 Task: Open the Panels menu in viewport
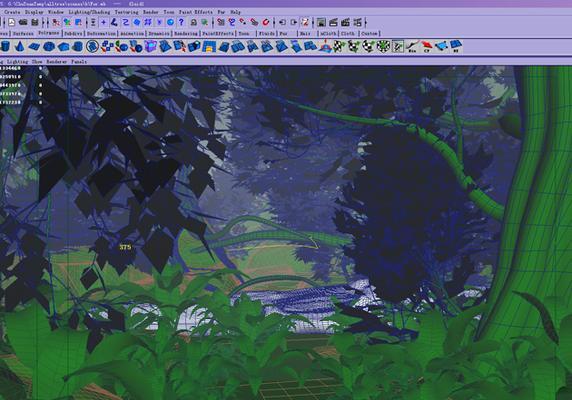click(x=79, y=62)
